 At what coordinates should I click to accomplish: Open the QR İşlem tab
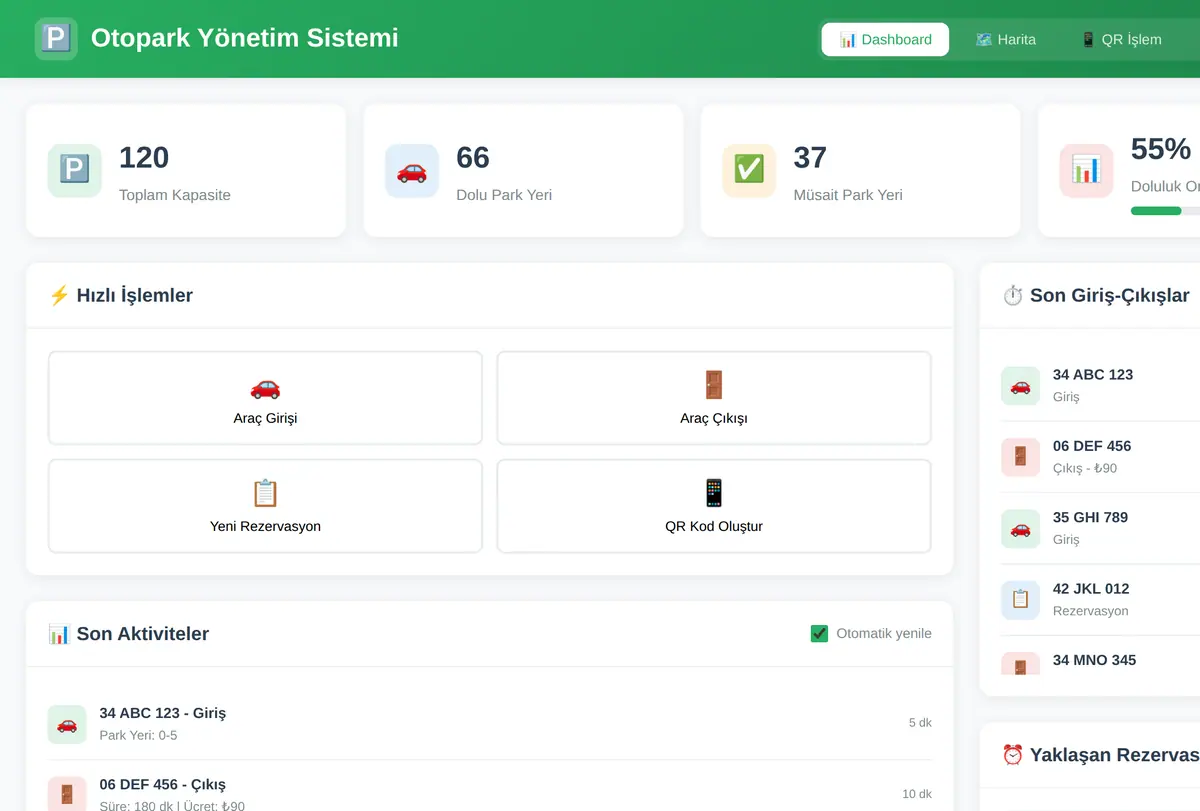point(1121,40)
